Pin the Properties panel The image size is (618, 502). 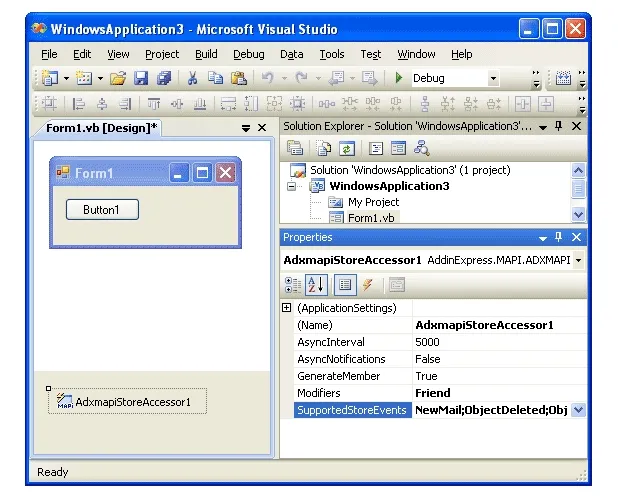(x=558, y=237)
